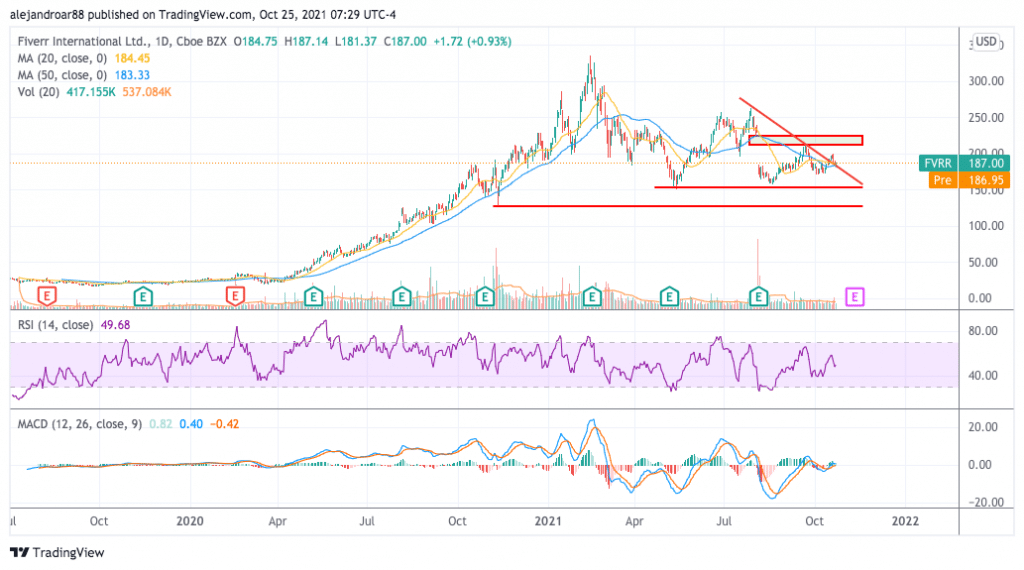Select the RSI (14, close) indicator legend
1024x570 pixels.
tap(55, 325)
